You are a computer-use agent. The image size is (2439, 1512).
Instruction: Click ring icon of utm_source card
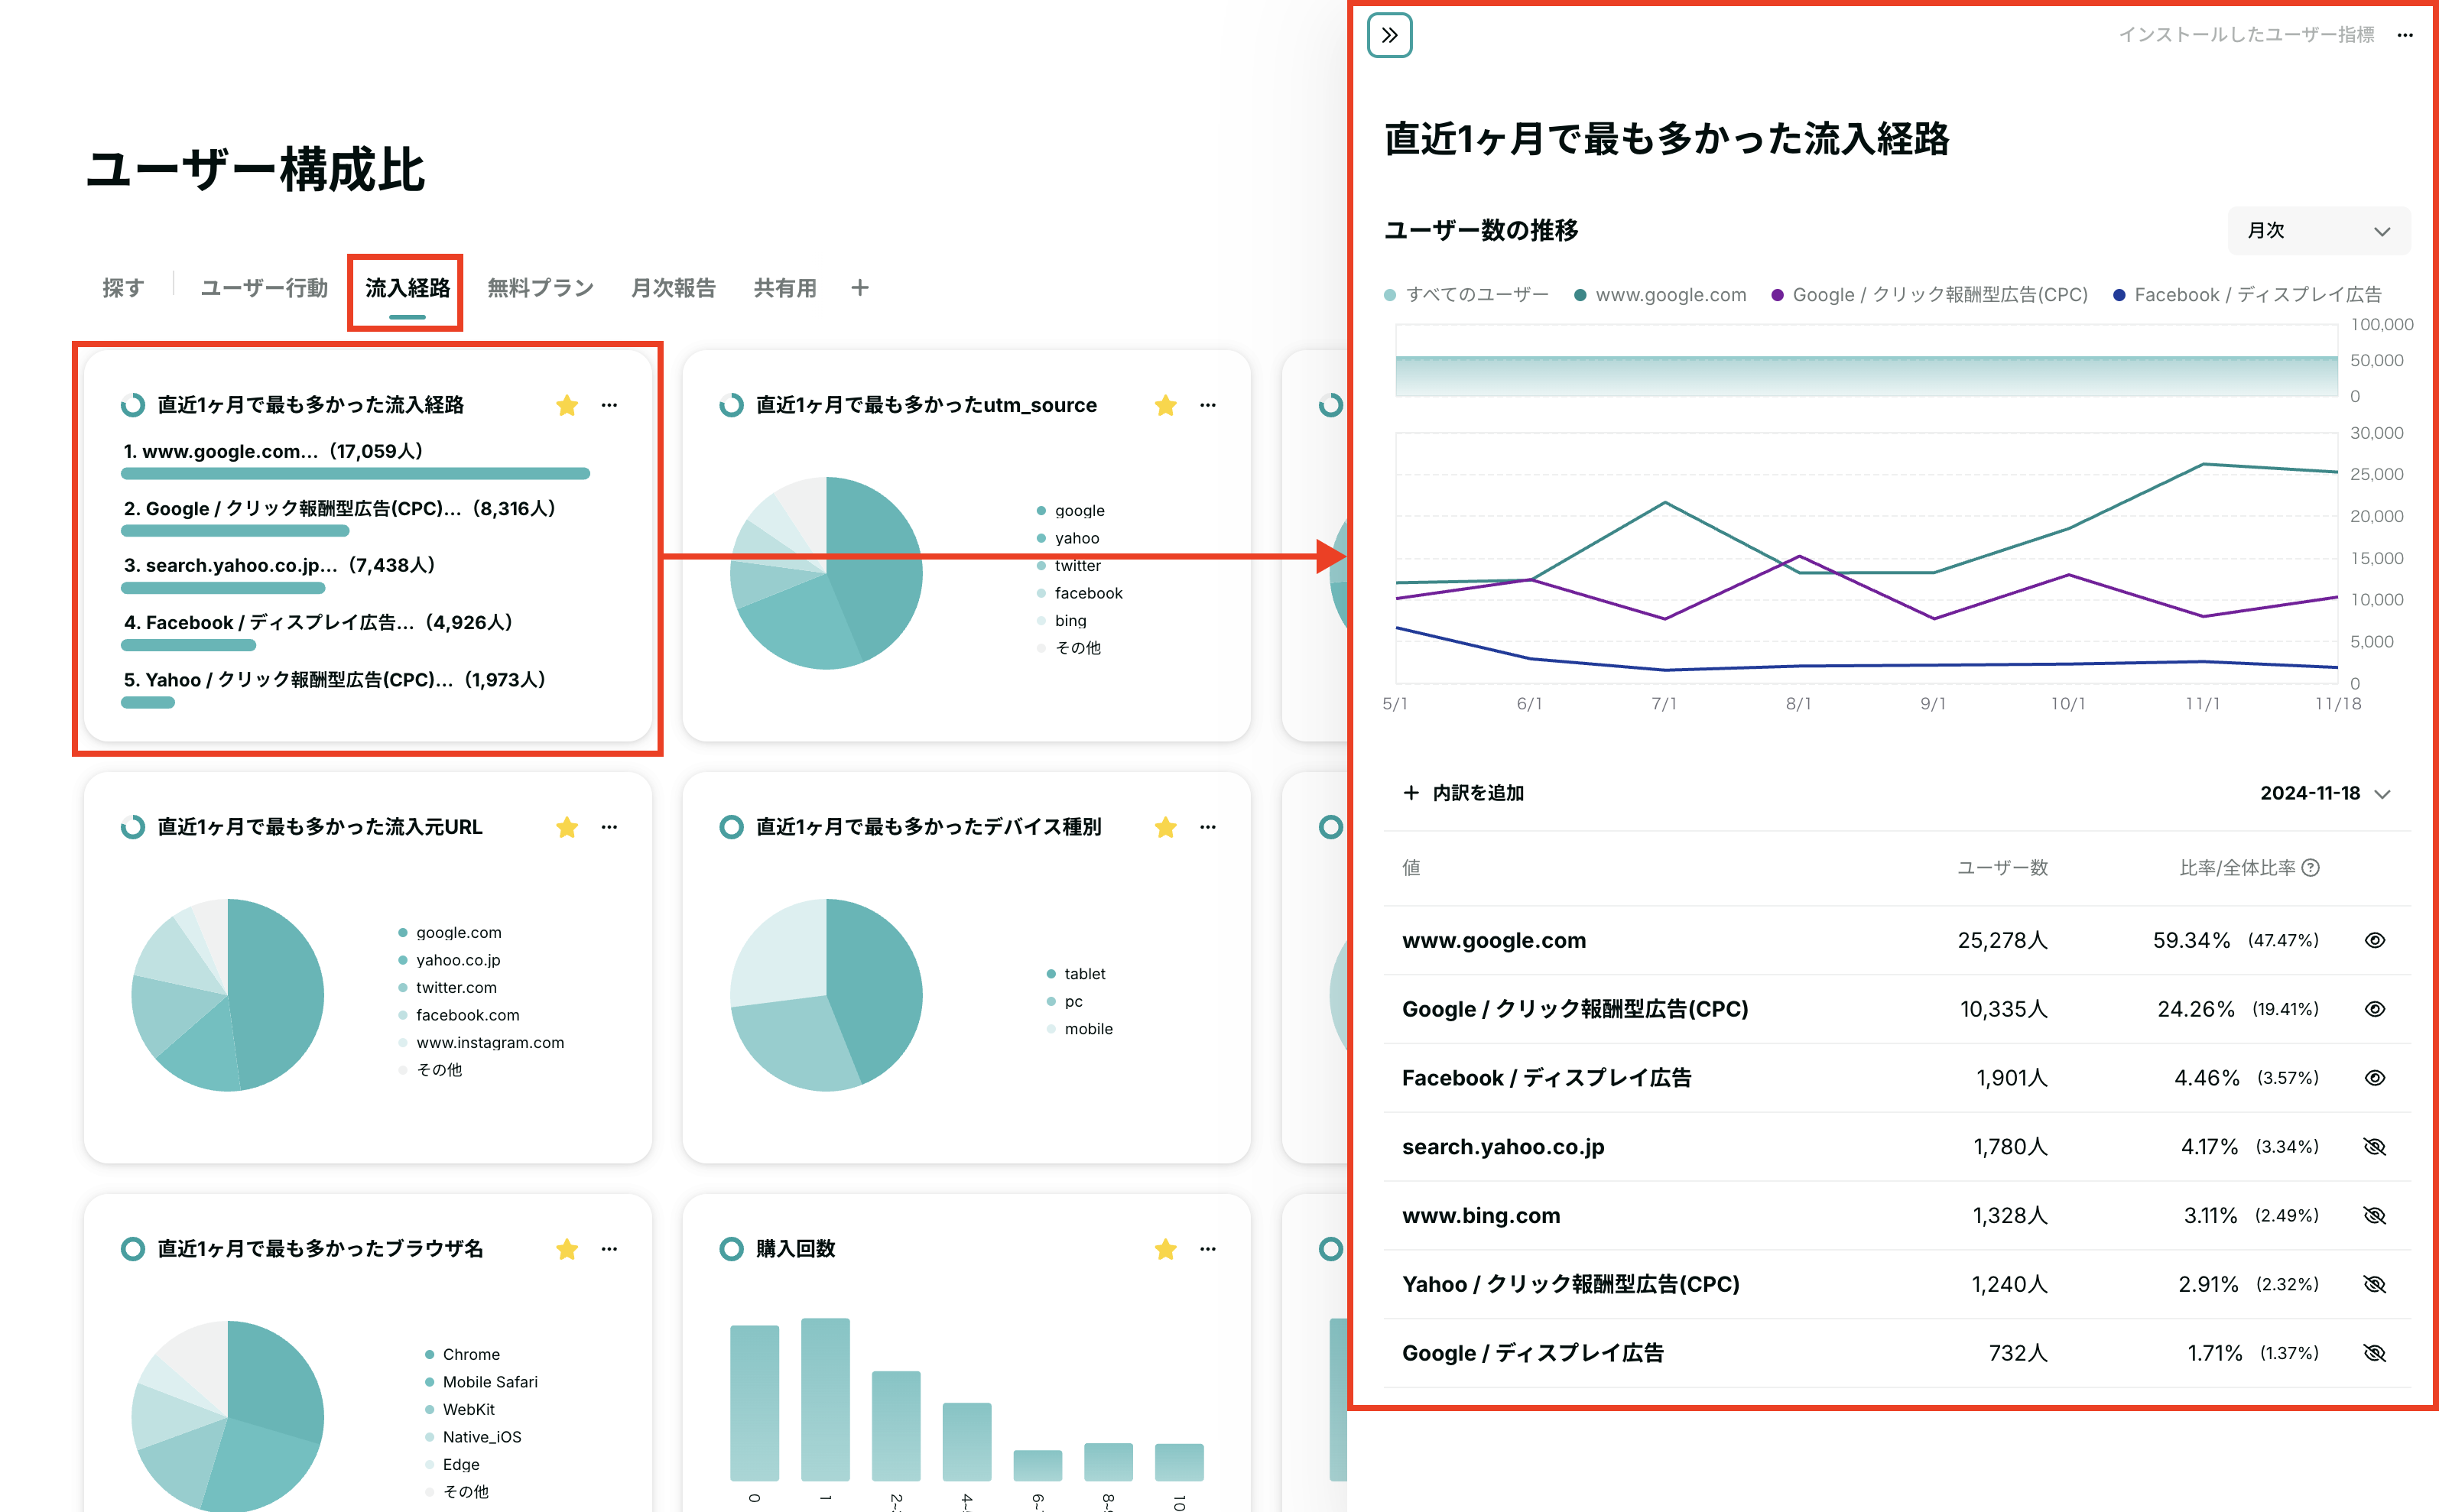click(731, 405)
